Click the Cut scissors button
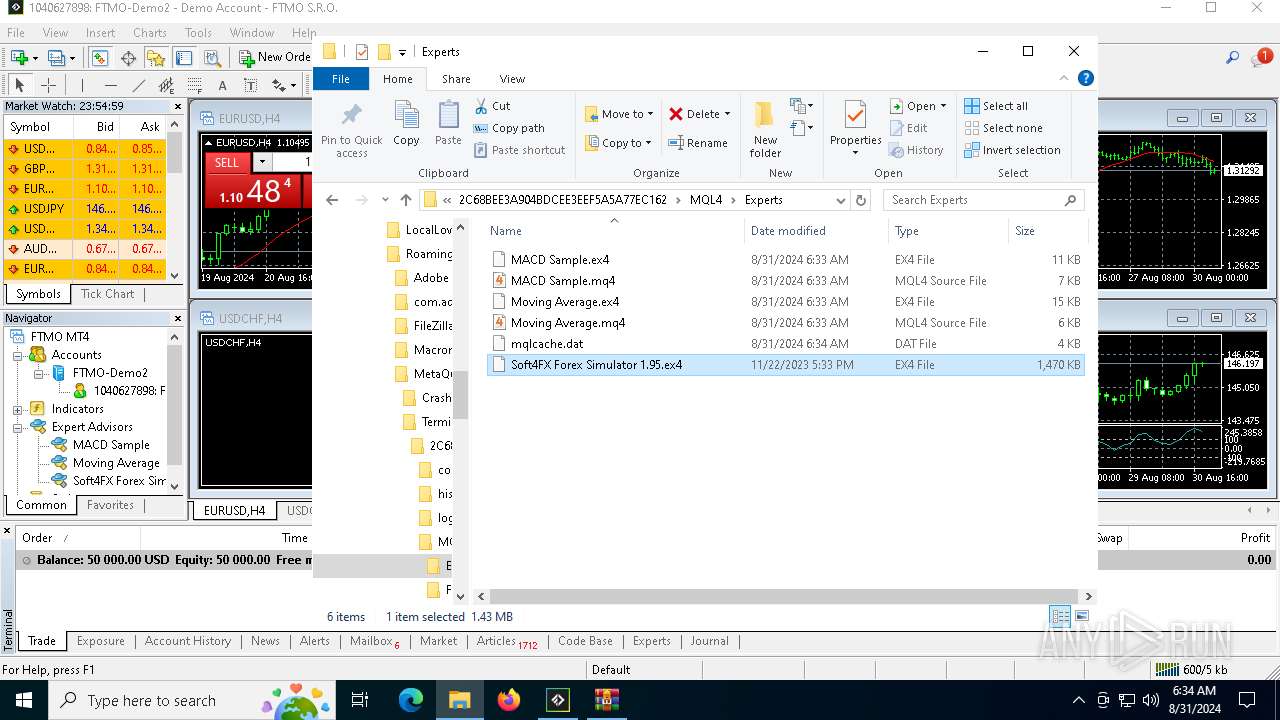 tap(492, 106)
